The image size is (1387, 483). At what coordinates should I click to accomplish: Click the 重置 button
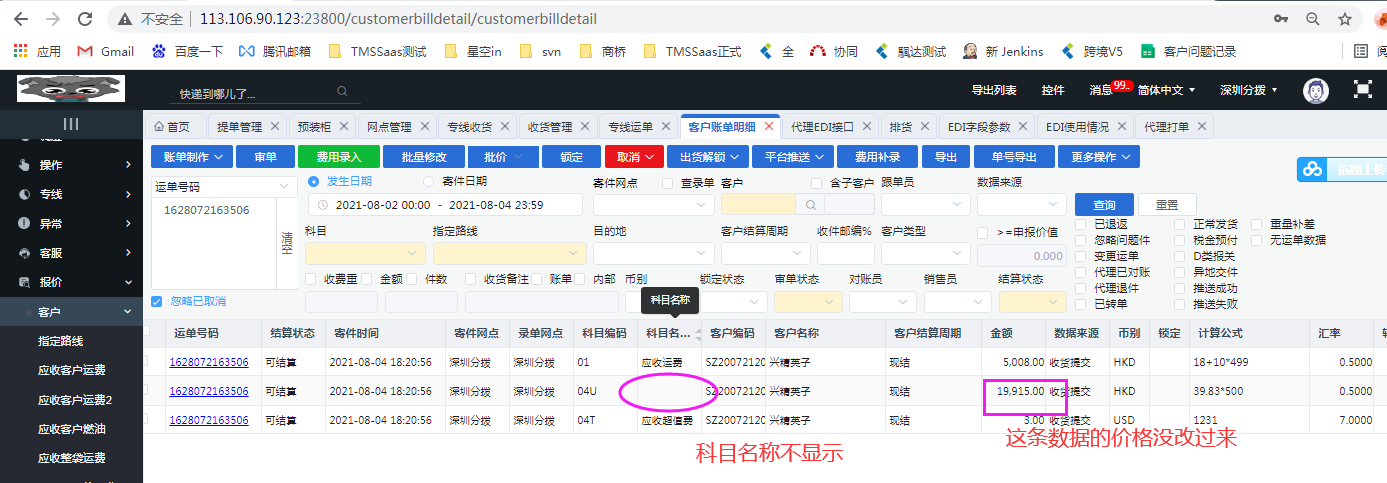point(1166,204)
